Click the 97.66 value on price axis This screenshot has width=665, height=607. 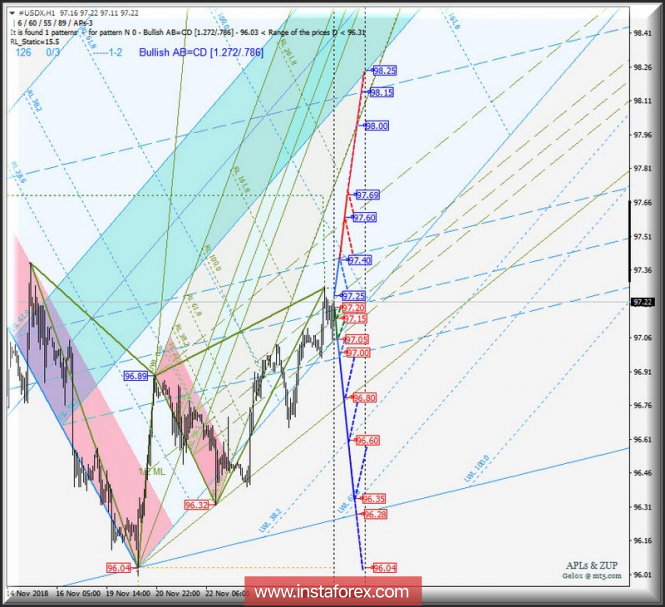click(x=643, y=202)
